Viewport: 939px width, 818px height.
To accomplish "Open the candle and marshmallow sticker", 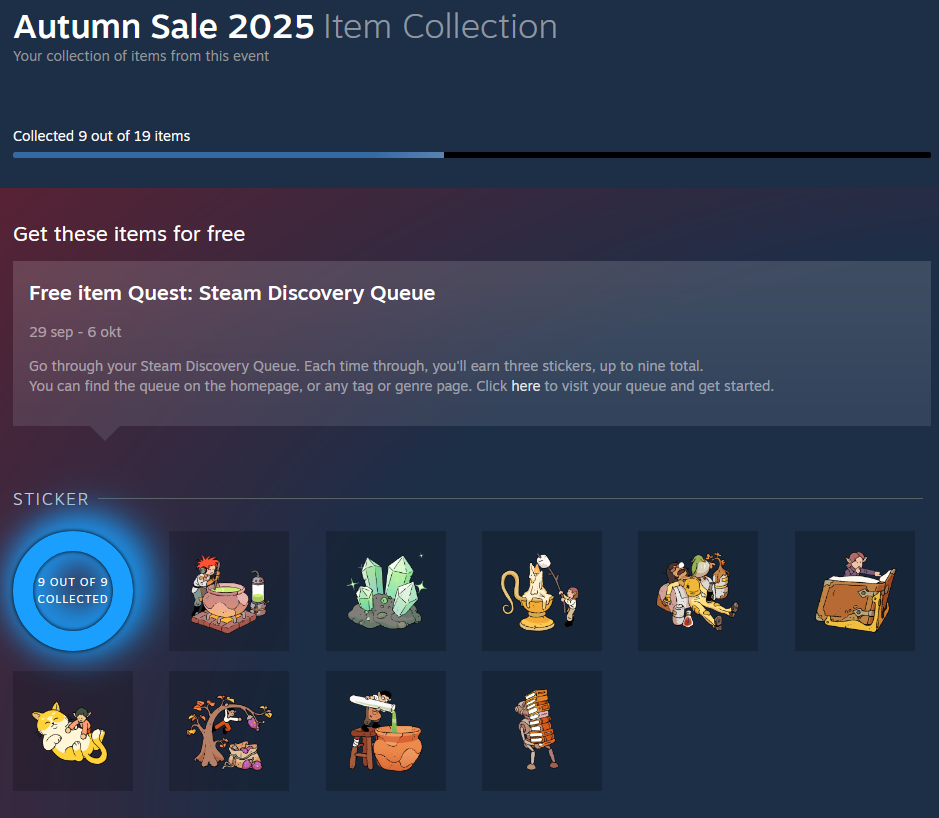I will point(542,591).
